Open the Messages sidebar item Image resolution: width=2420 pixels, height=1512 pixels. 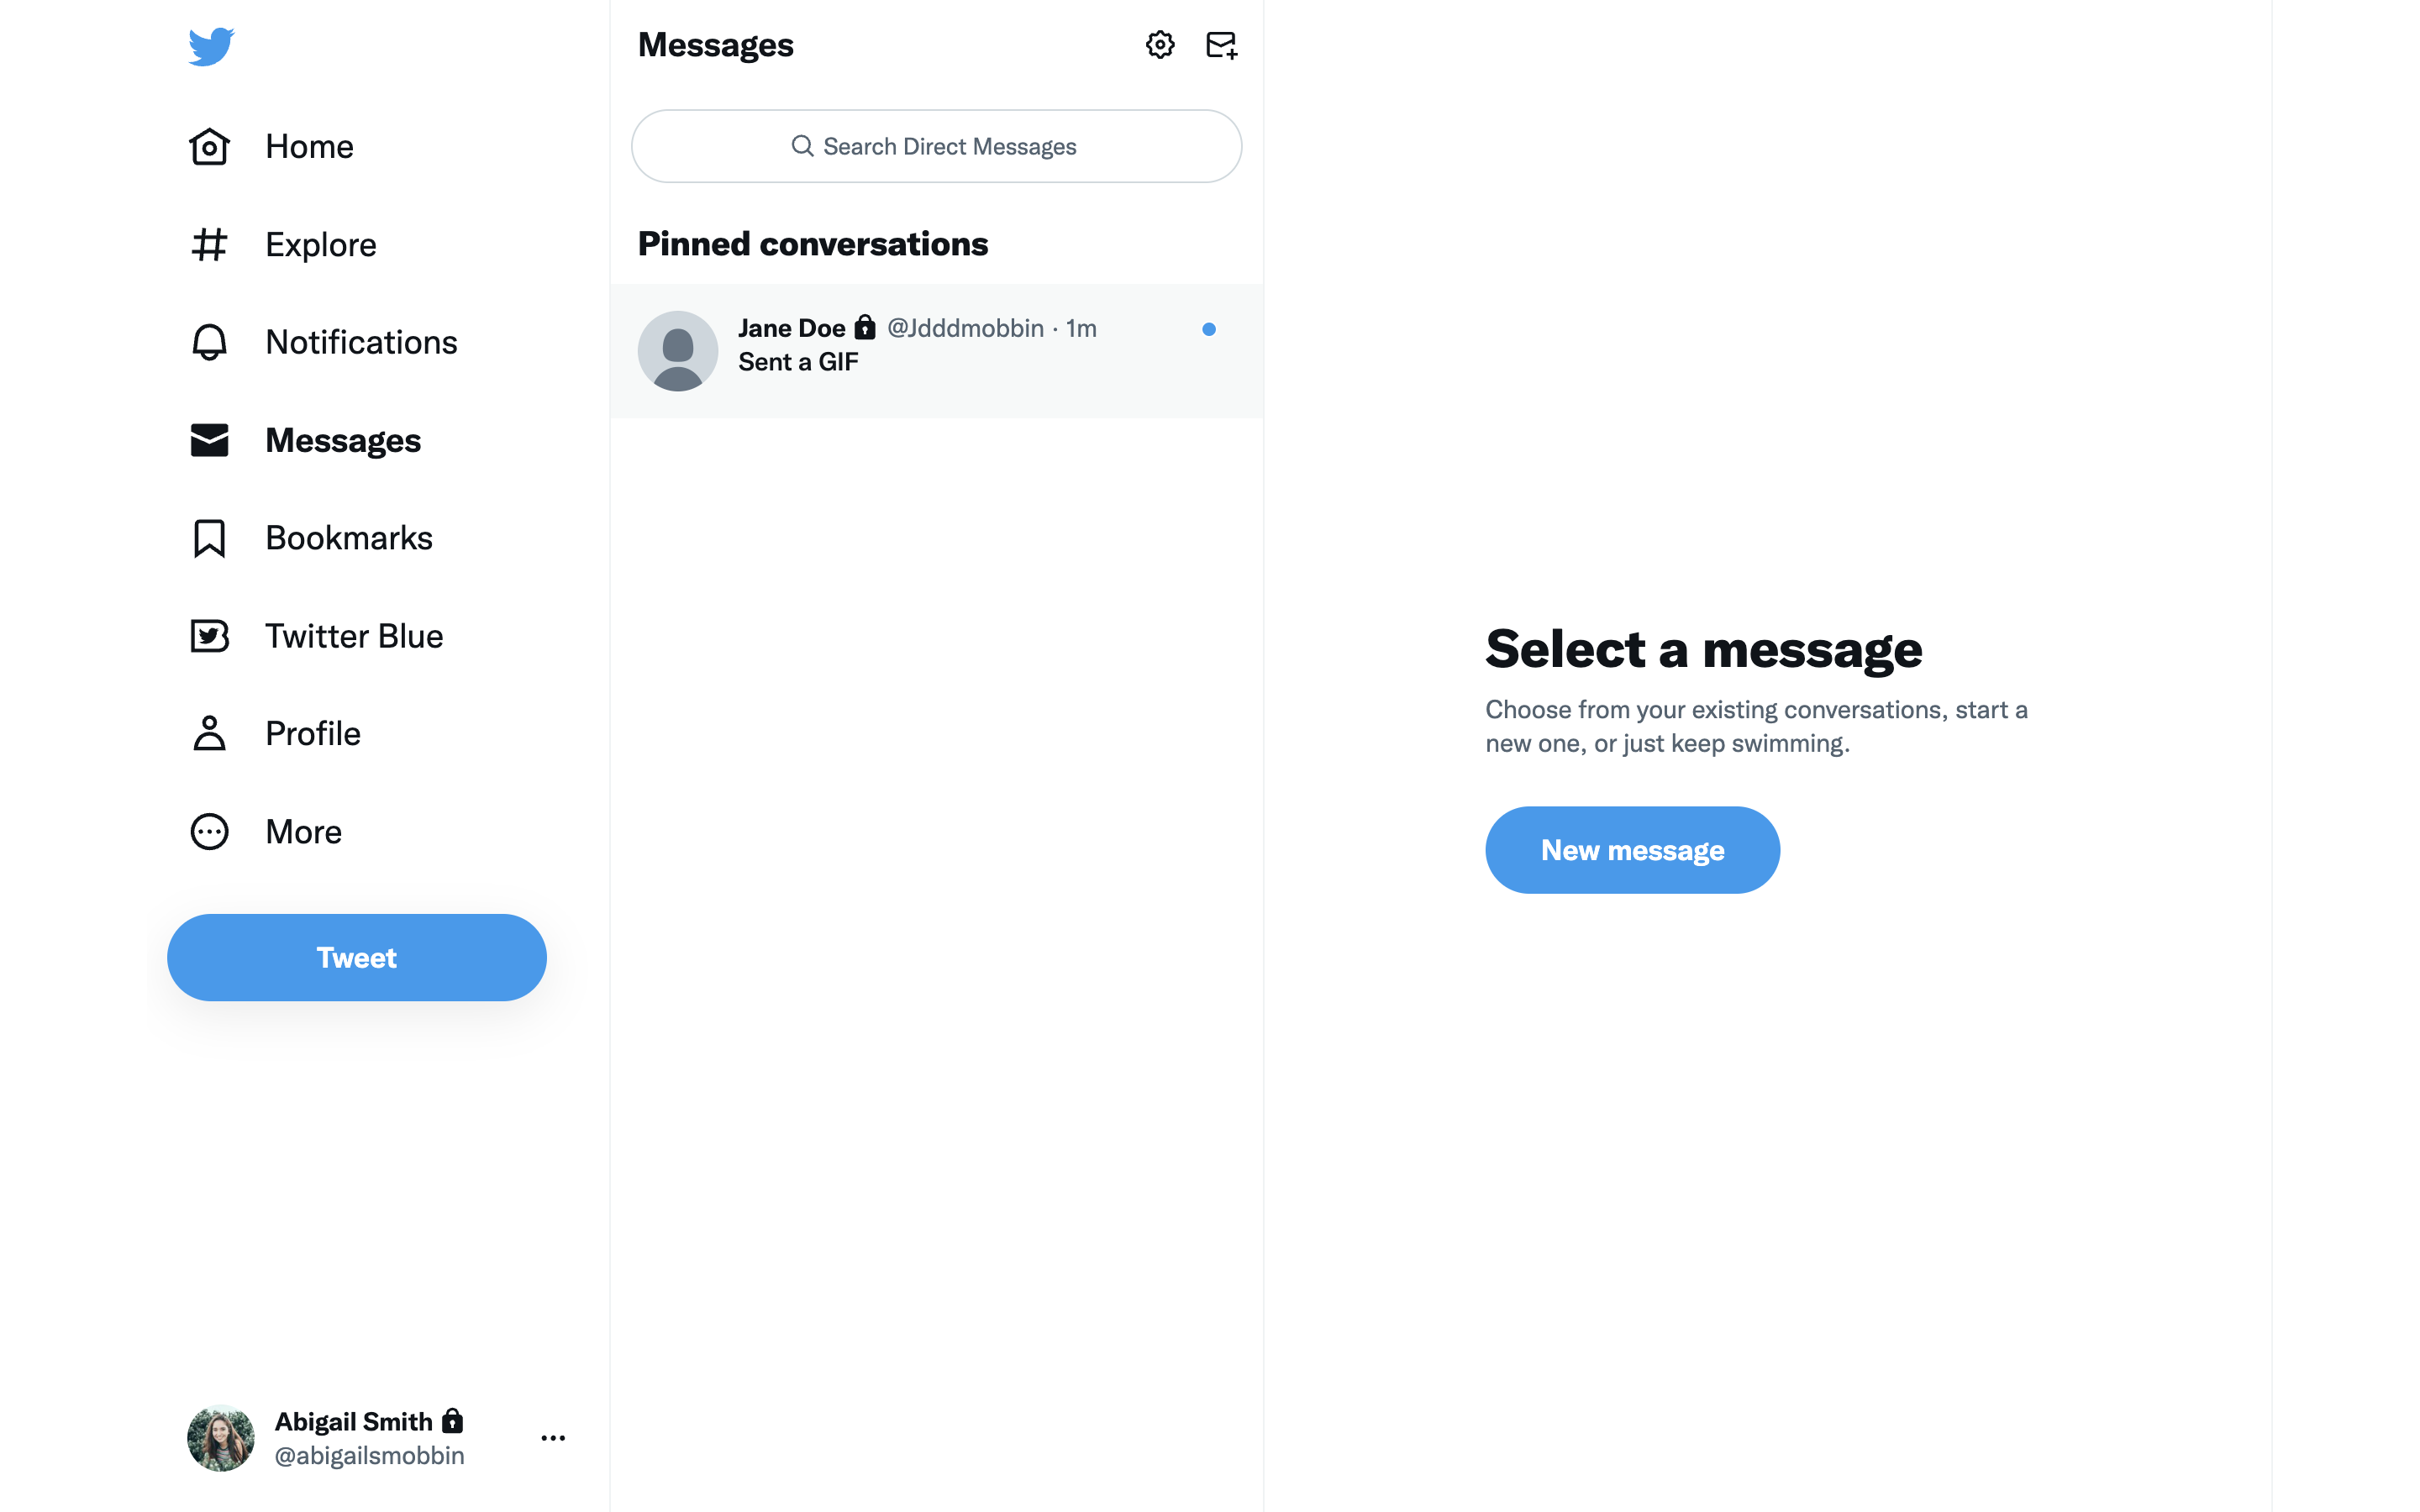pyautogui.click(x=306, y=440)
